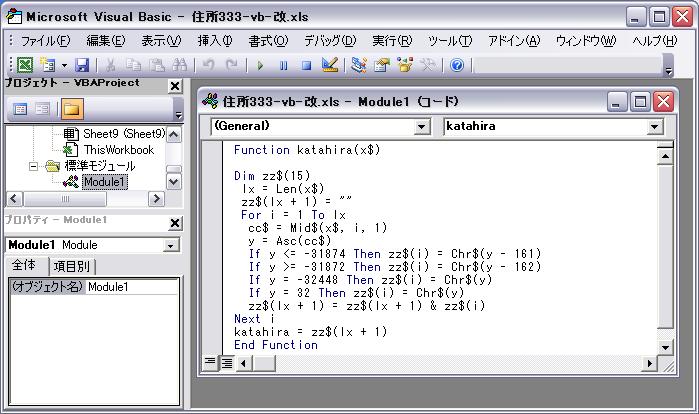Click the Cut scissors icon

coord(111,65)
